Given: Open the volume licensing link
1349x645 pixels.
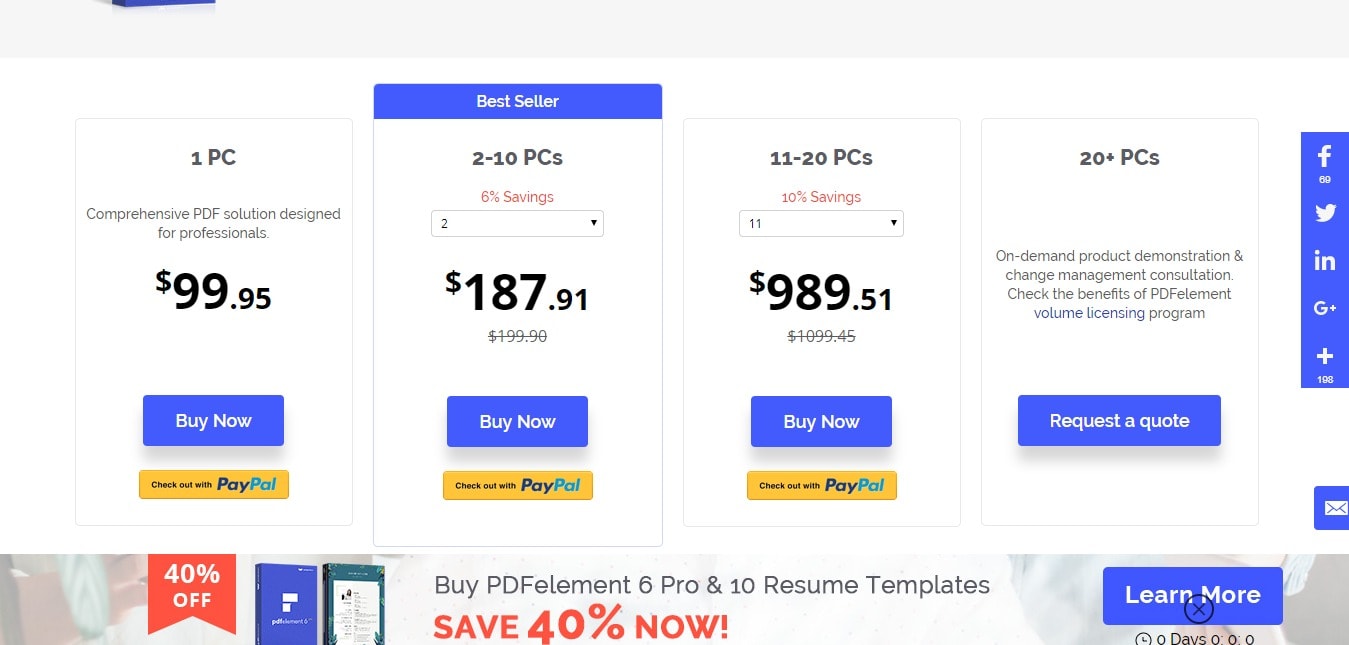Looking at the screenshot, I should tap(1089, 313).
